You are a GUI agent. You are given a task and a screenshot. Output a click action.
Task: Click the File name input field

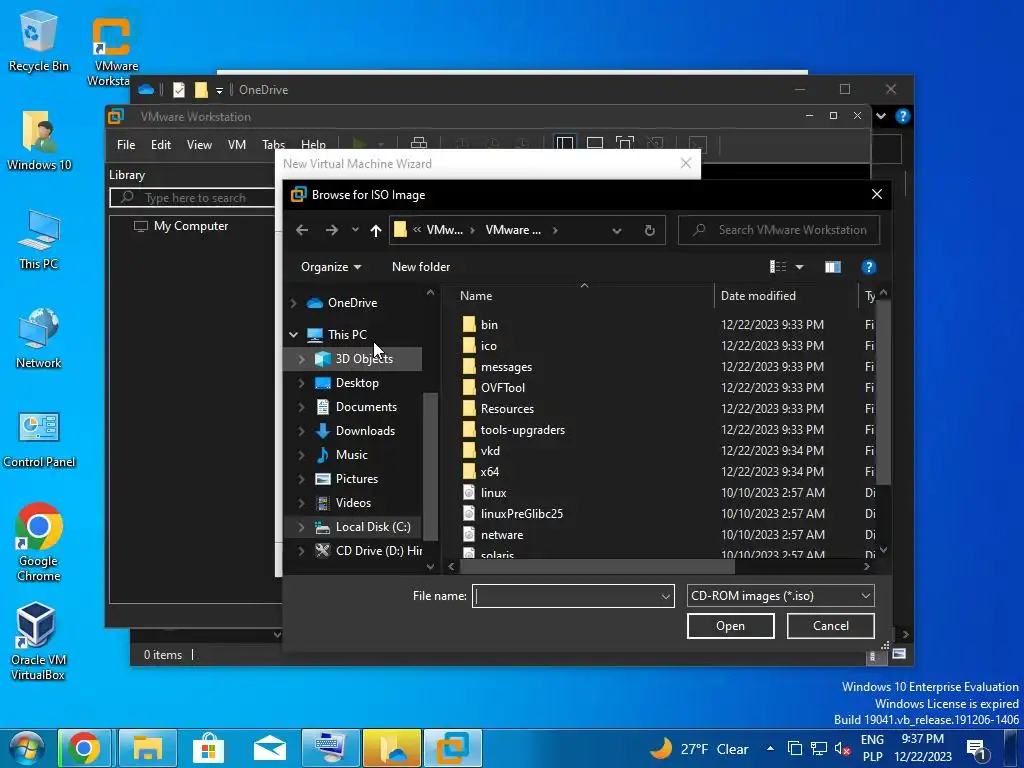tap(566, 596)
